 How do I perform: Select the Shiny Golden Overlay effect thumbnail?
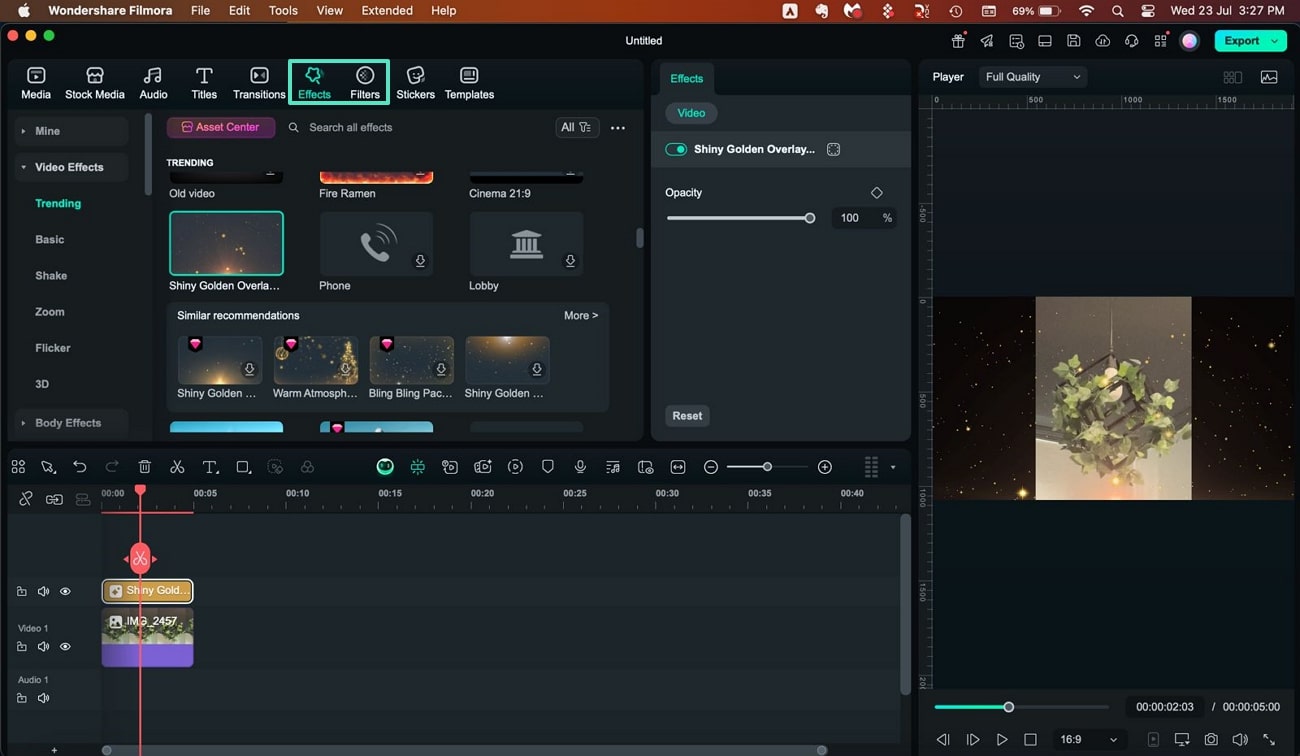click(226, 243)
